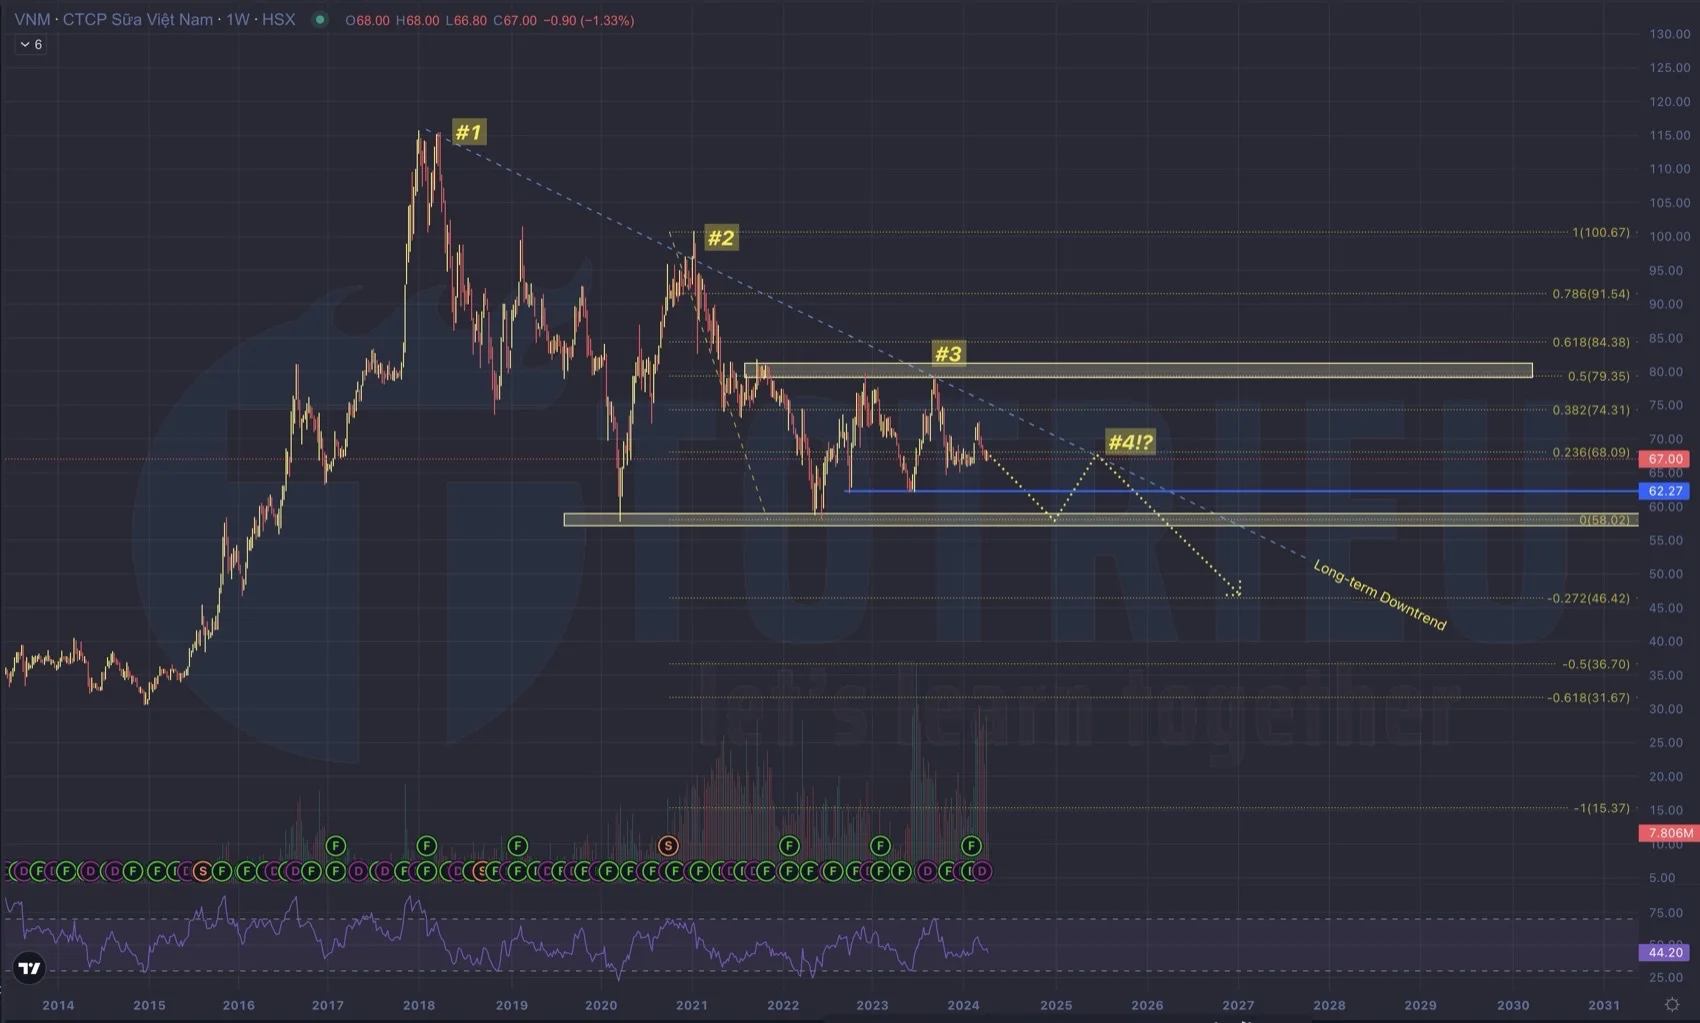Select the #2 annotation label
This screenshot has width=1700, height=1023.
720,238
